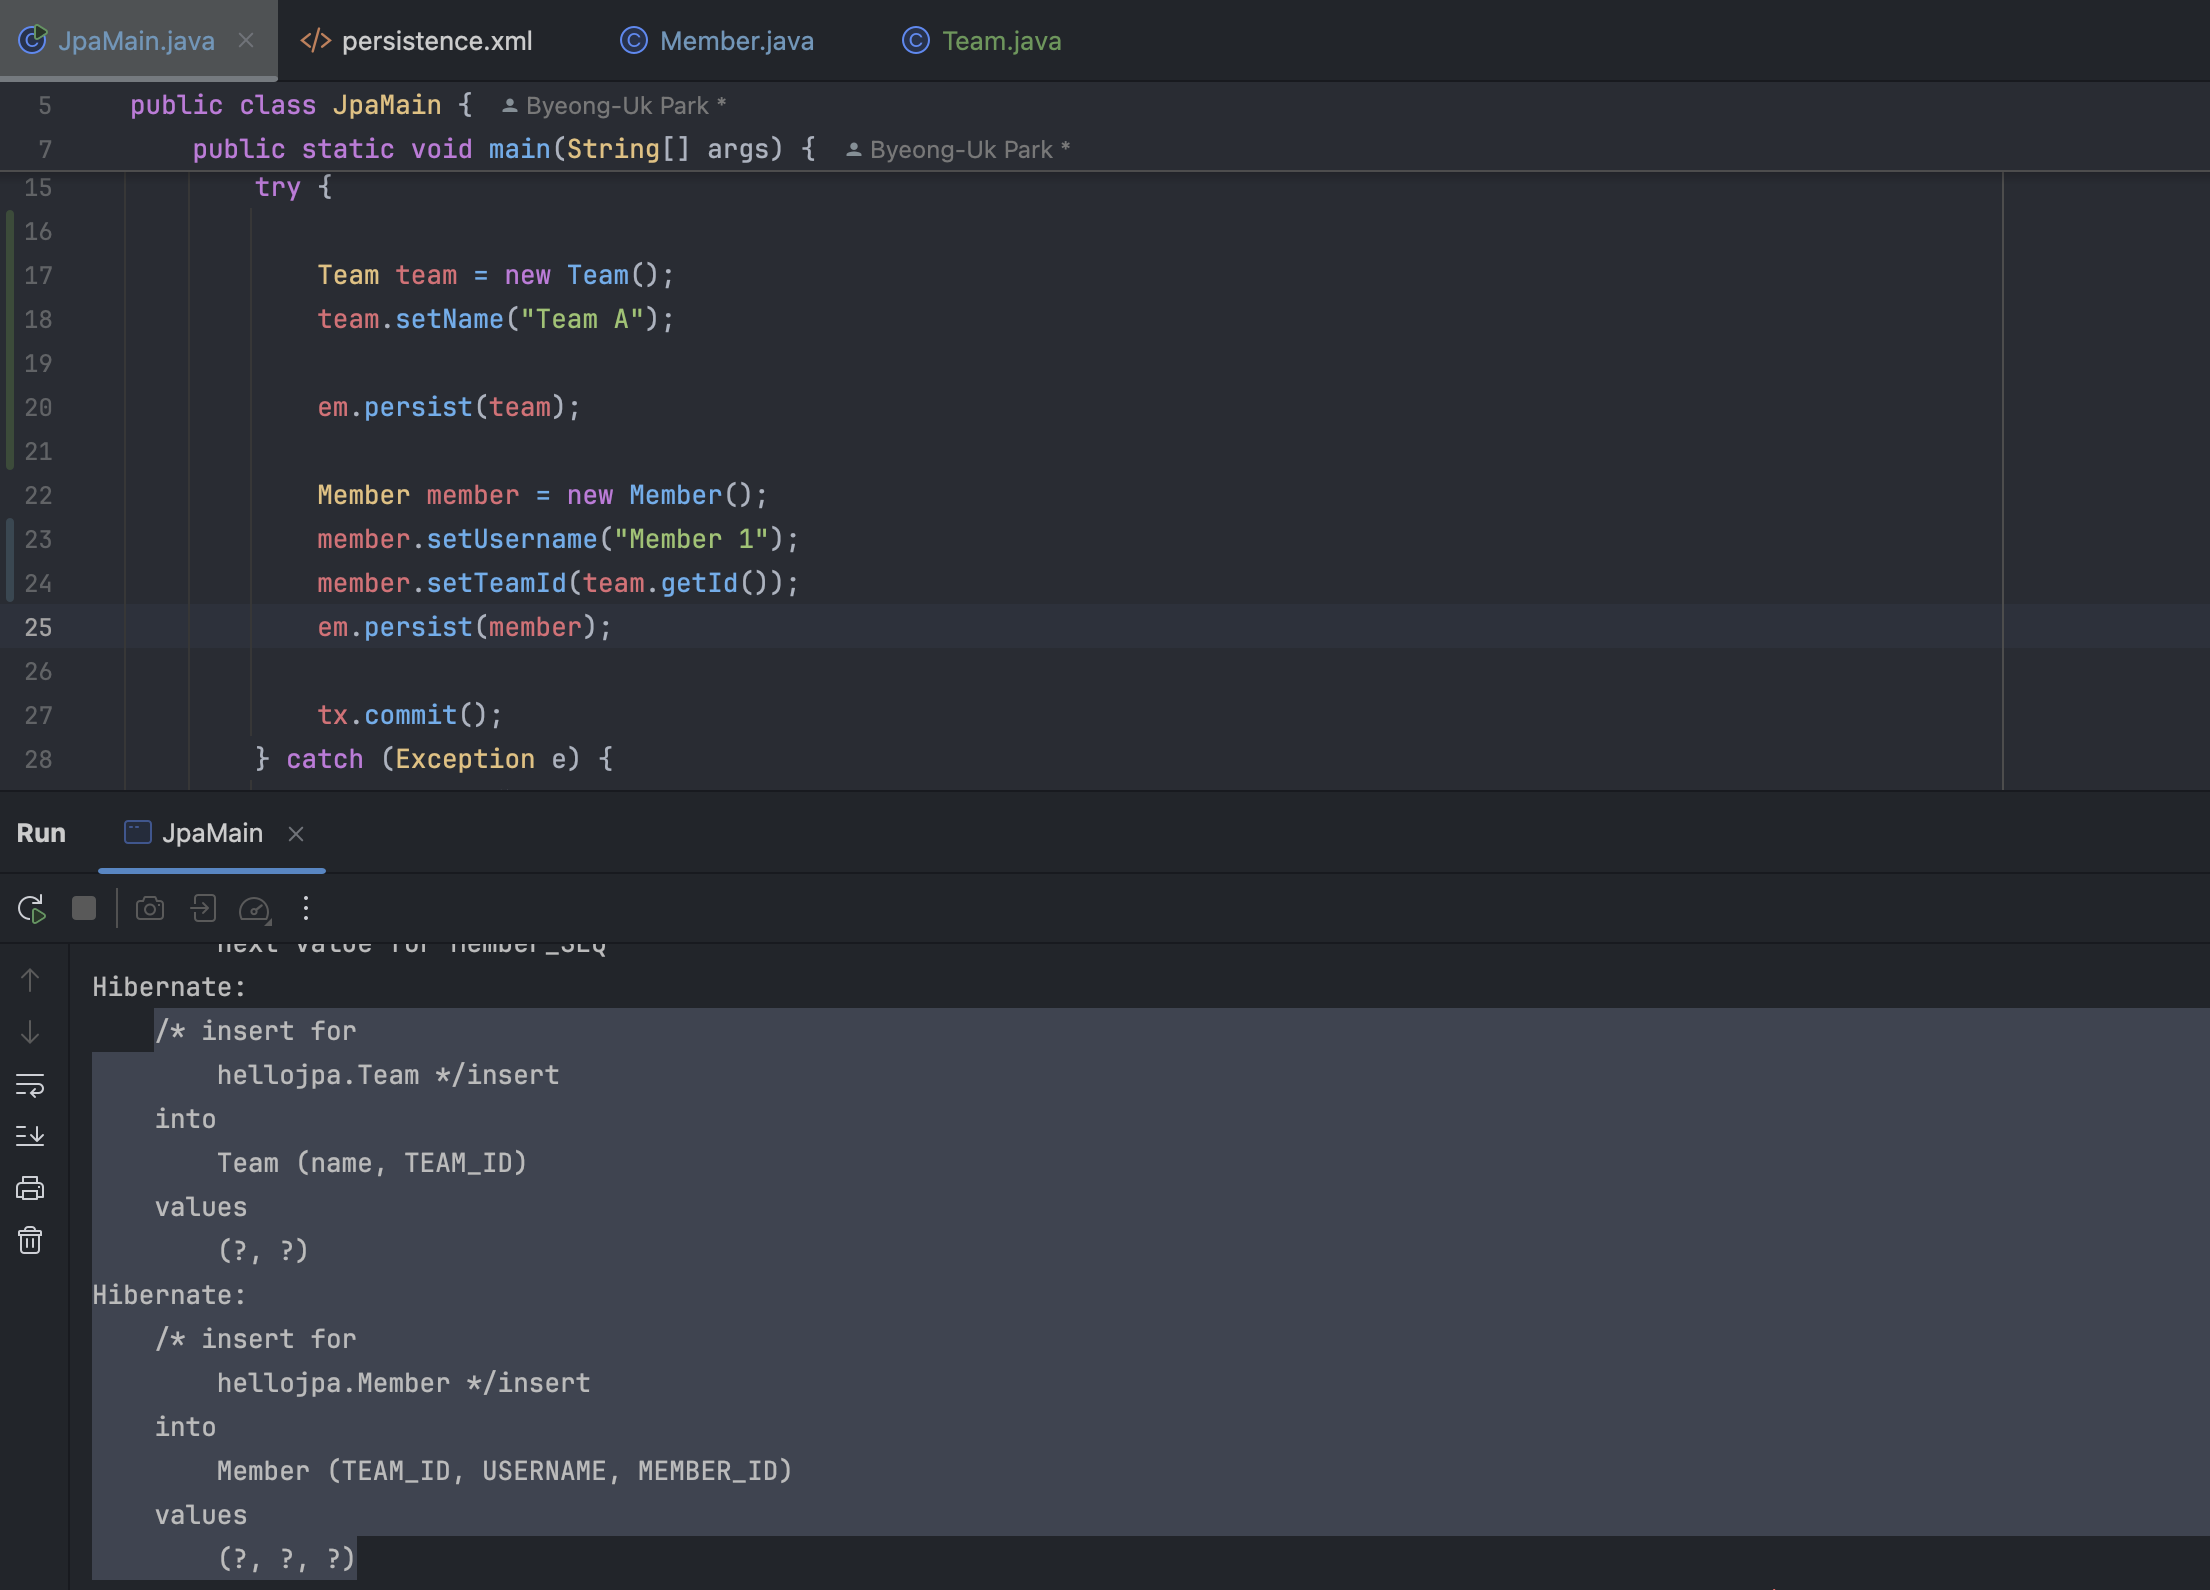Click the up arrow in the console sidebar
The height and width of the screenshot is (1590, 2210).
pos(30,980)
